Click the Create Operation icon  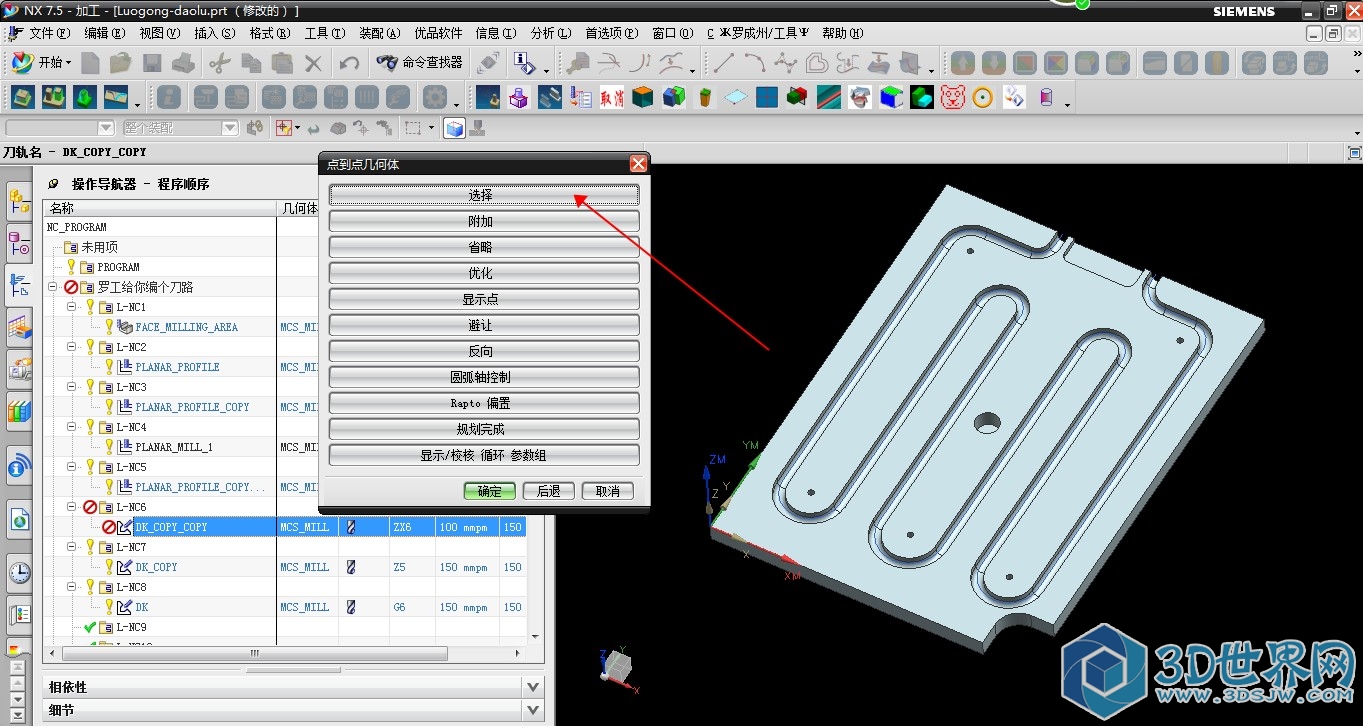(x=117, y=98)
